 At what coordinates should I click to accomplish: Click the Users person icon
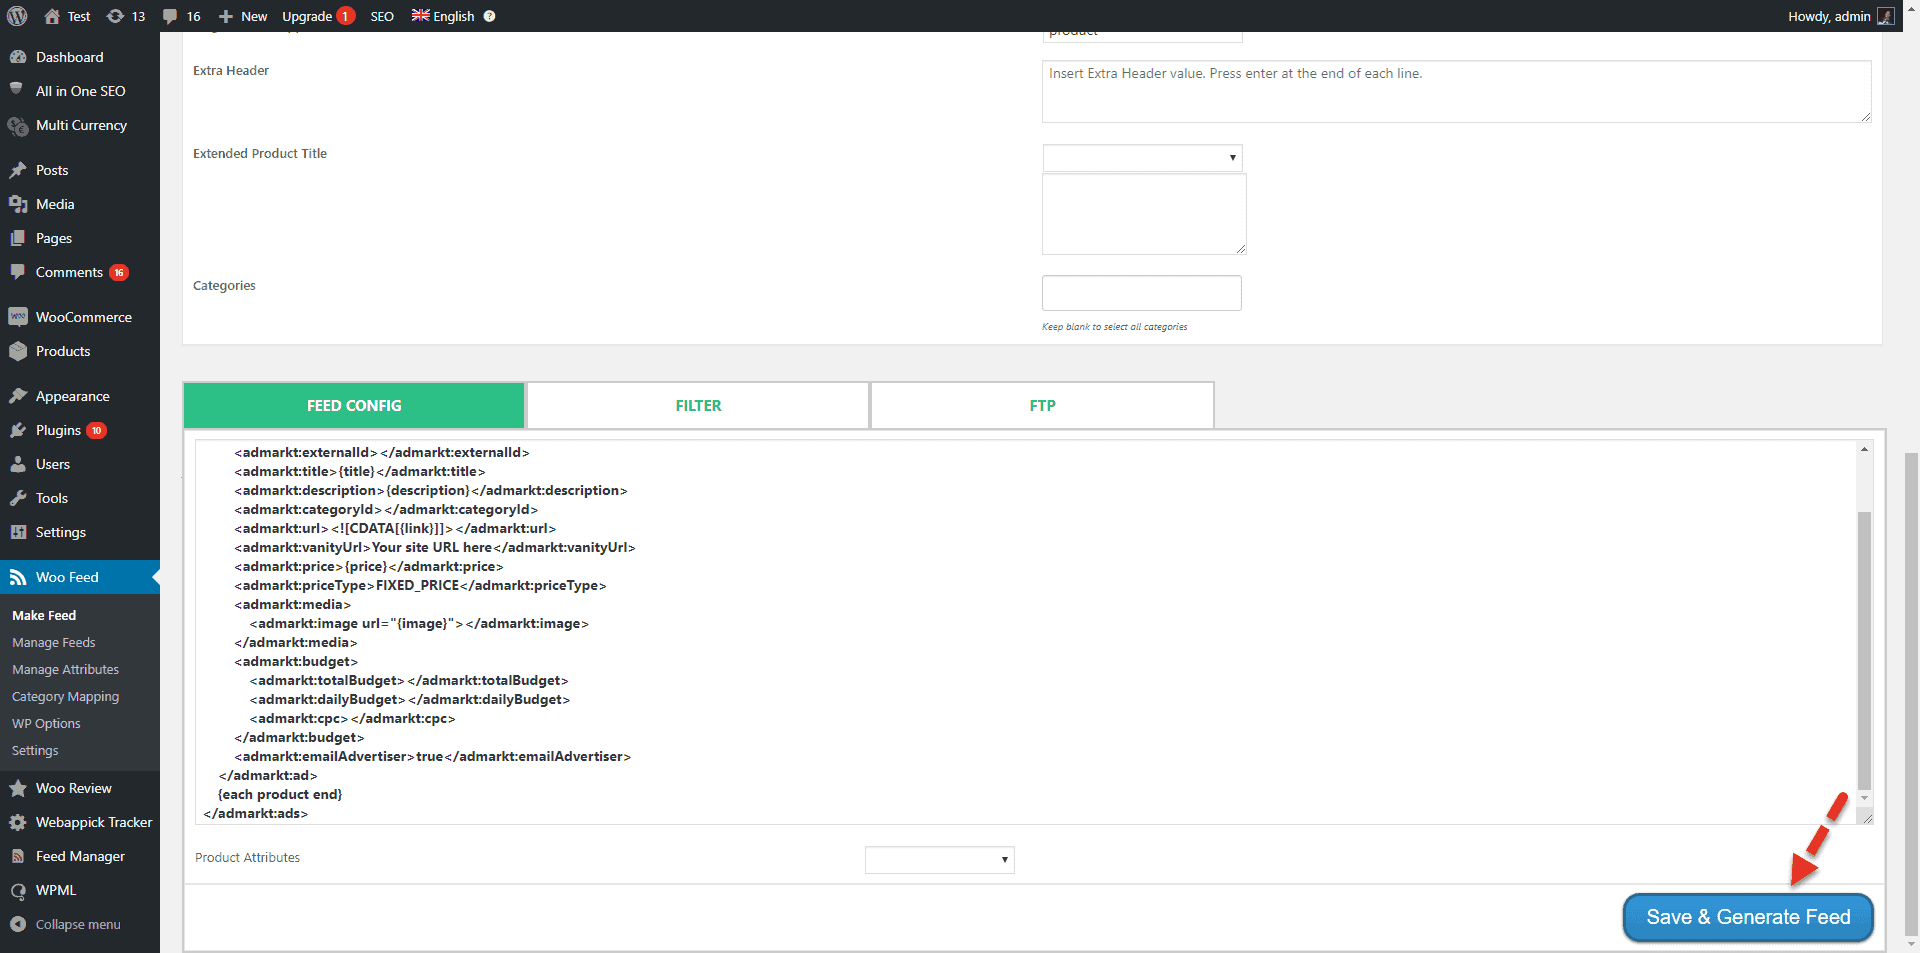(x=17, y=464)
